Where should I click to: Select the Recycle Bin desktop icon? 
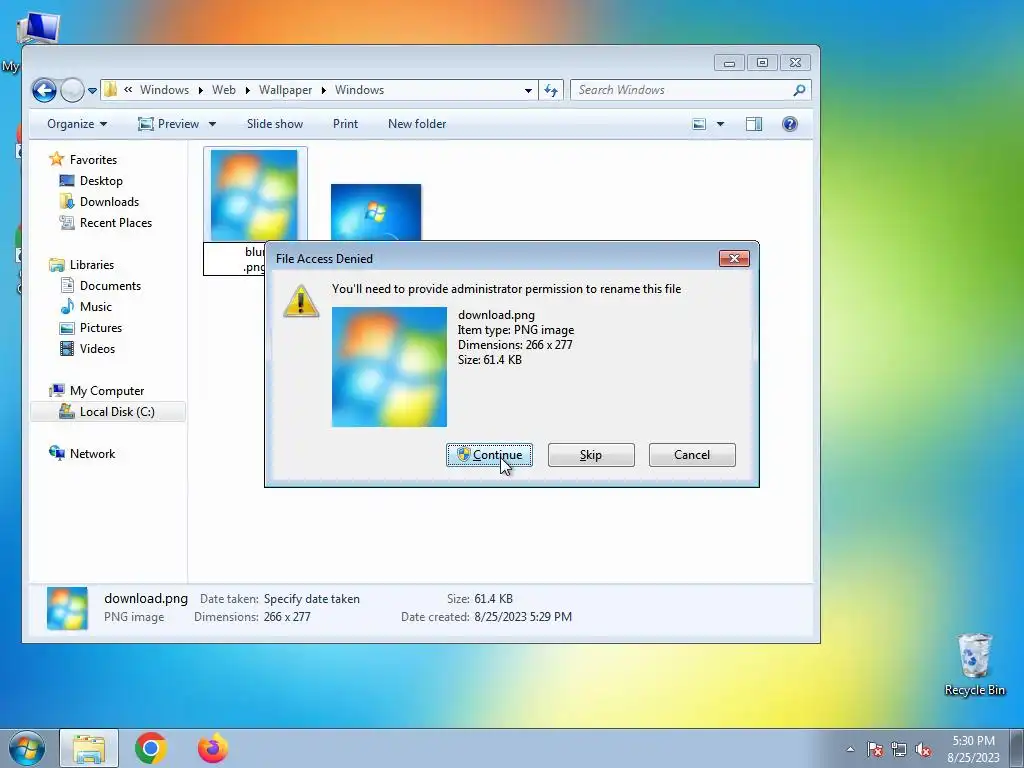click(x=975, y=665)
